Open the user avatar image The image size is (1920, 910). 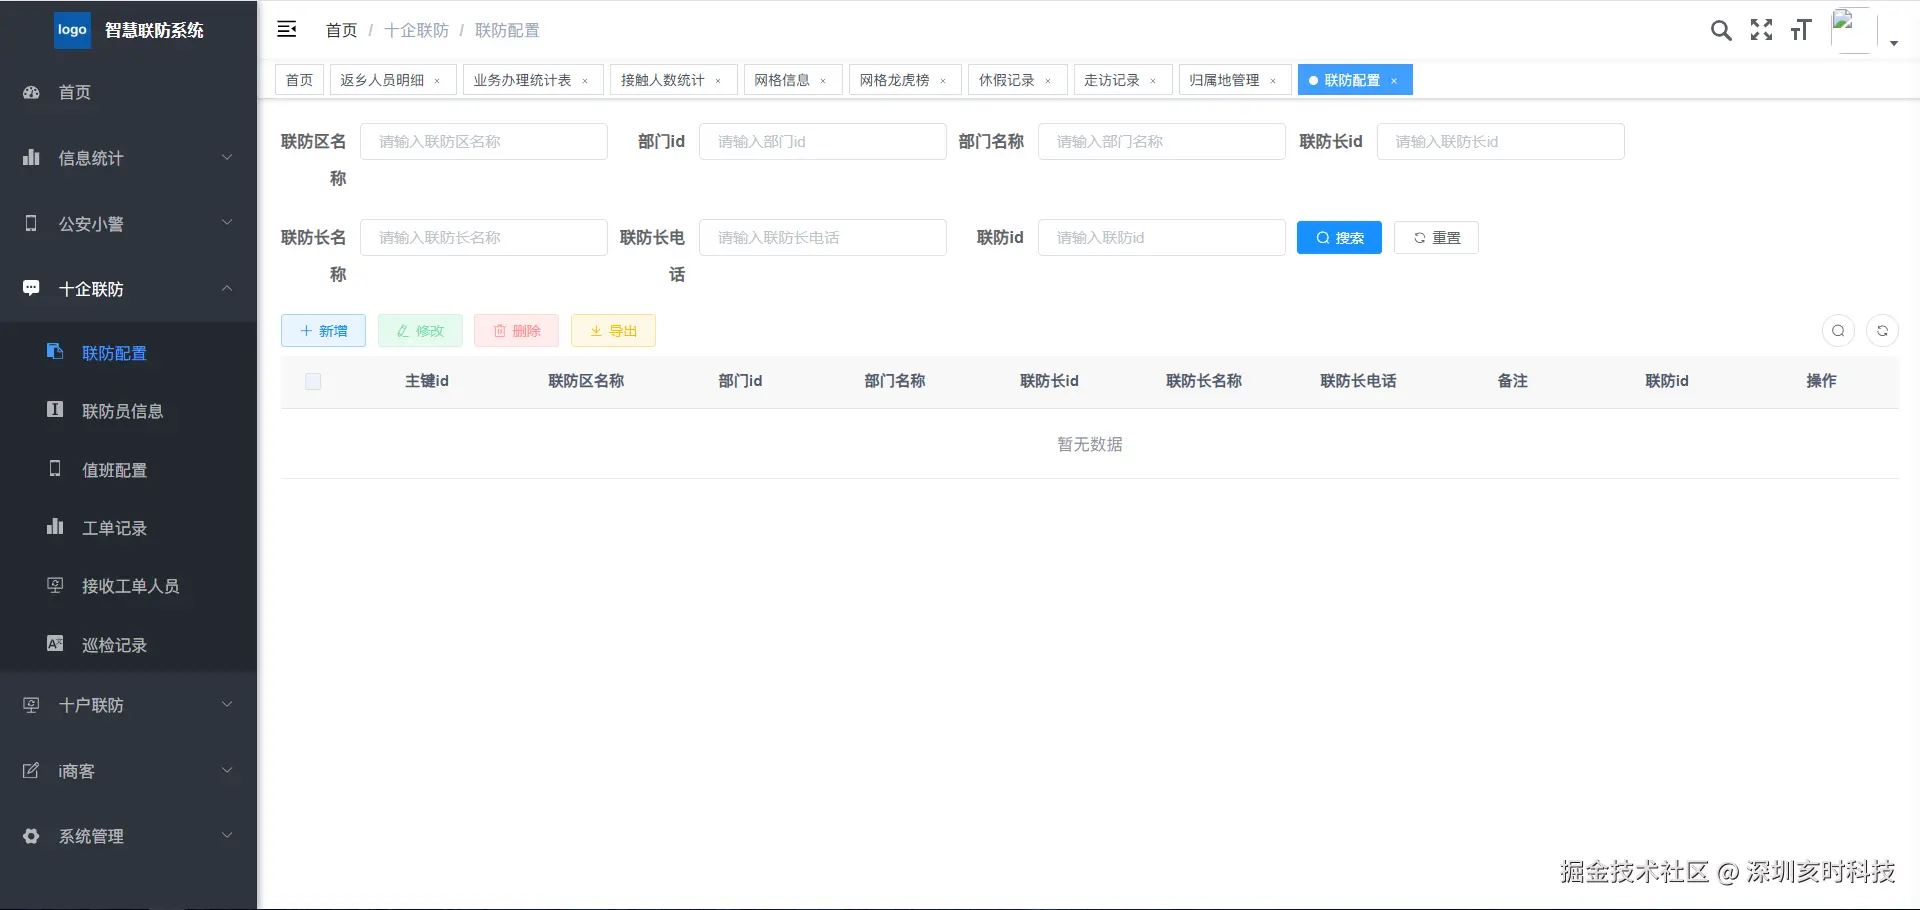(1853, 30)
